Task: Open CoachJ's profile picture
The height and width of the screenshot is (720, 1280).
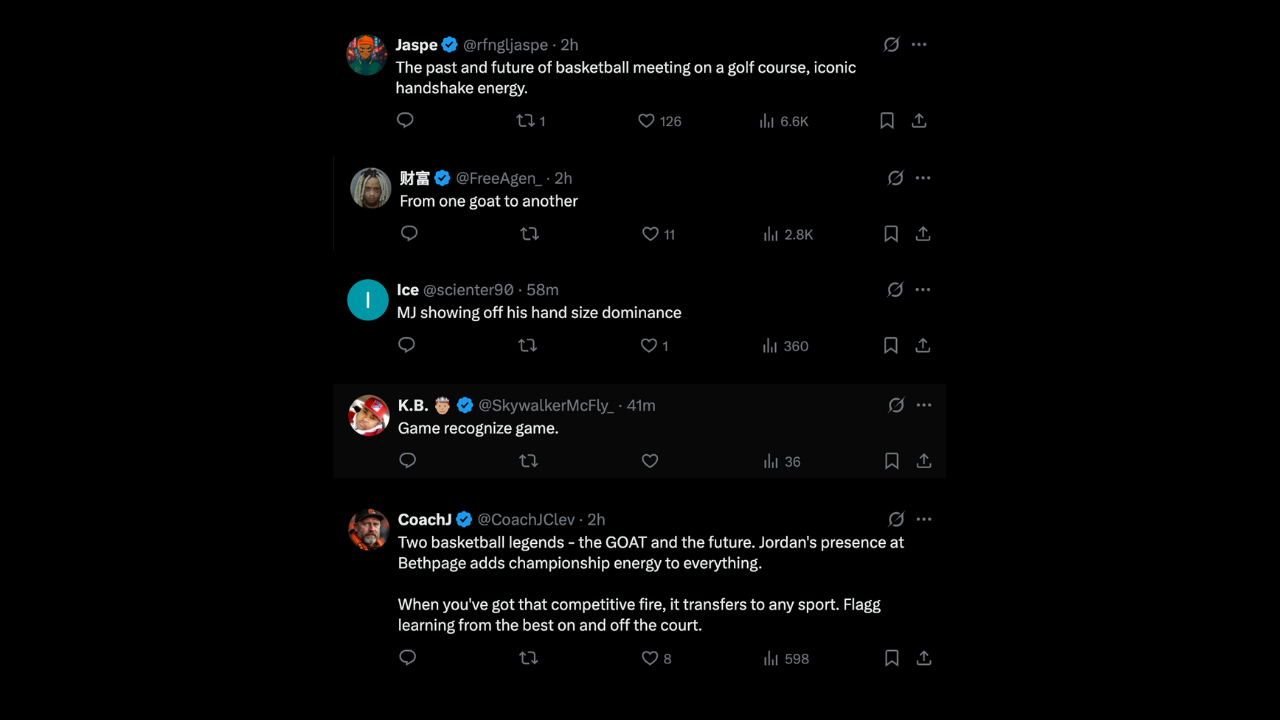Action: 368,530
